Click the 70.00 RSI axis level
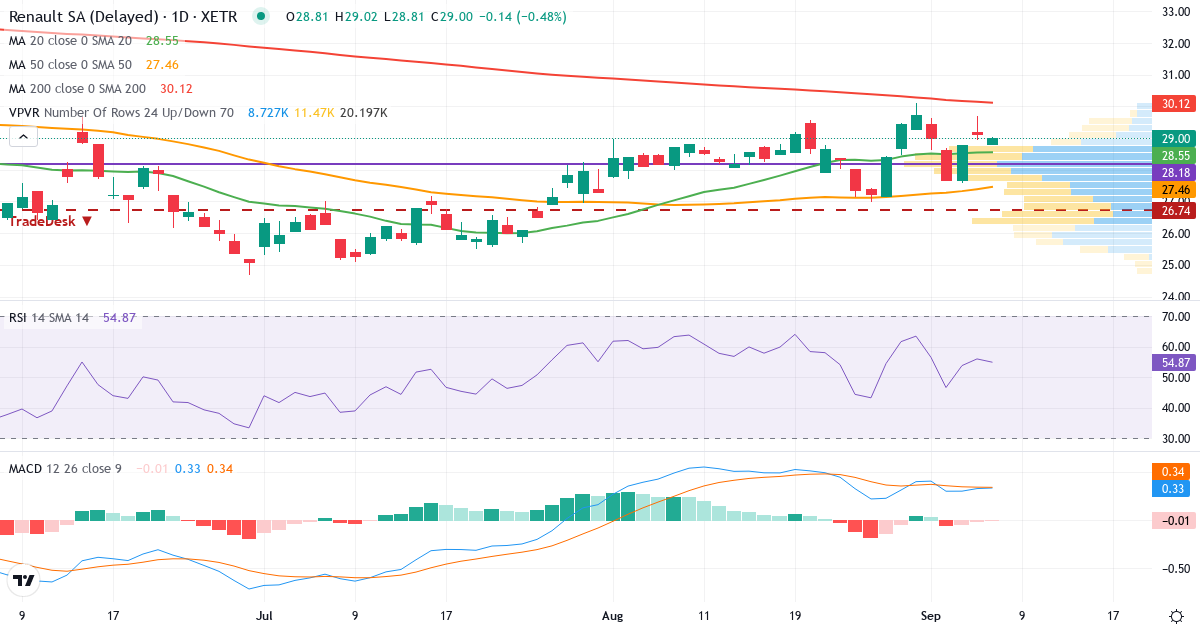Screen dimensions: 1200x630 click(x=1174, y=316)
